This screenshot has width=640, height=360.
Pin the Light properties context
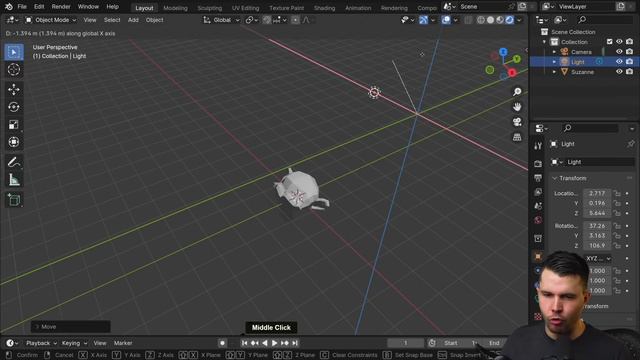pyautogui.click(x=631, y=144)
